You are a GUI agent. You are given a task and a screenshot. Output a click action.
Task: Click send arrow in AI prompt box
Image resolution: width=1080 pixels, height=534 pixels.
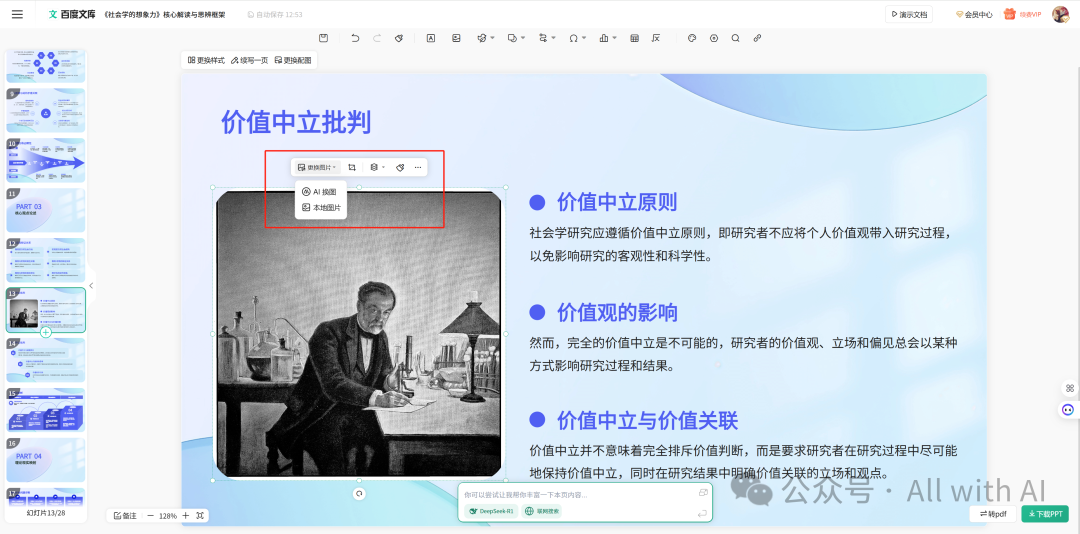click(702, 513)
